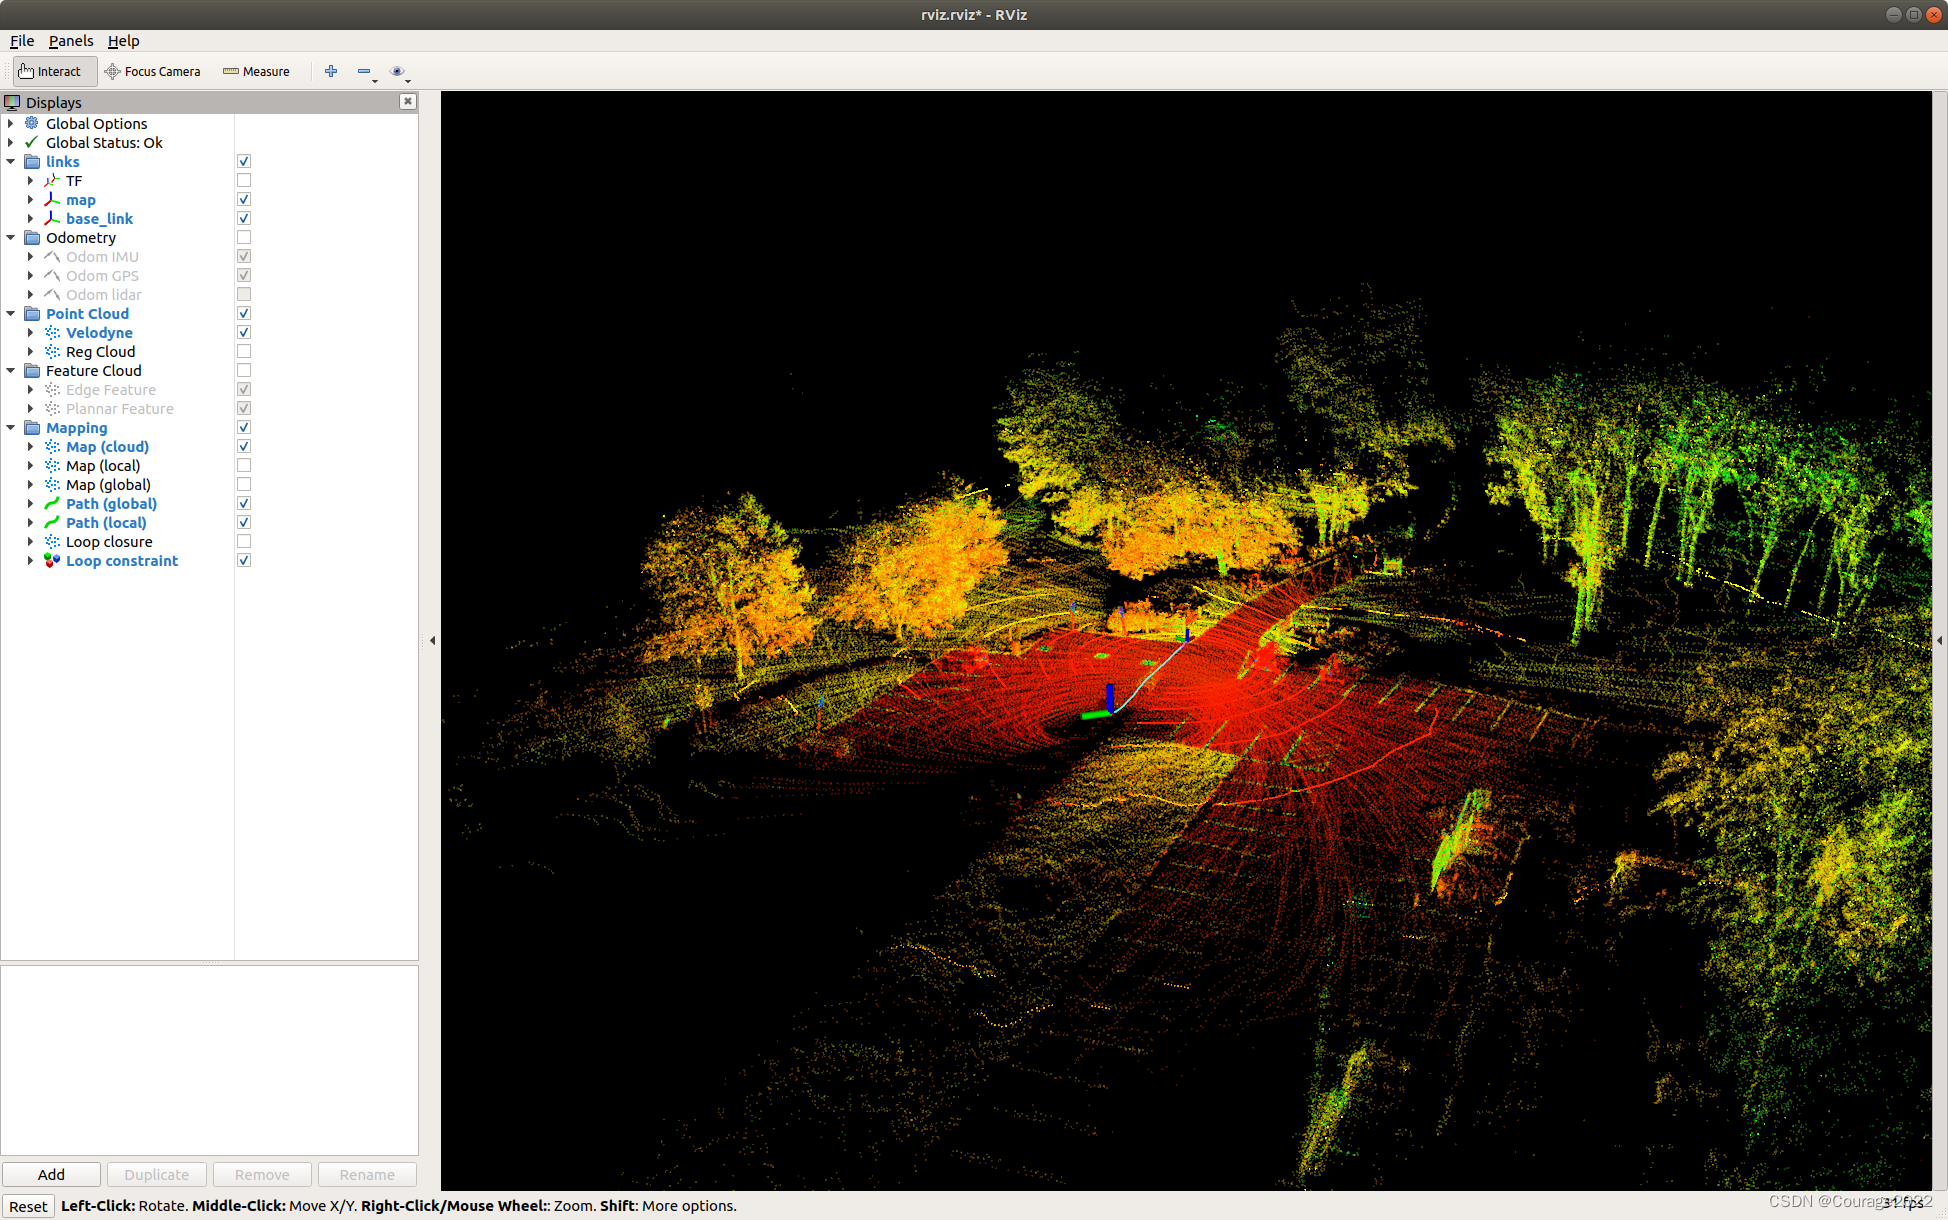
Task: Collapse left panel using the splitter arrow
Action: 432,640
